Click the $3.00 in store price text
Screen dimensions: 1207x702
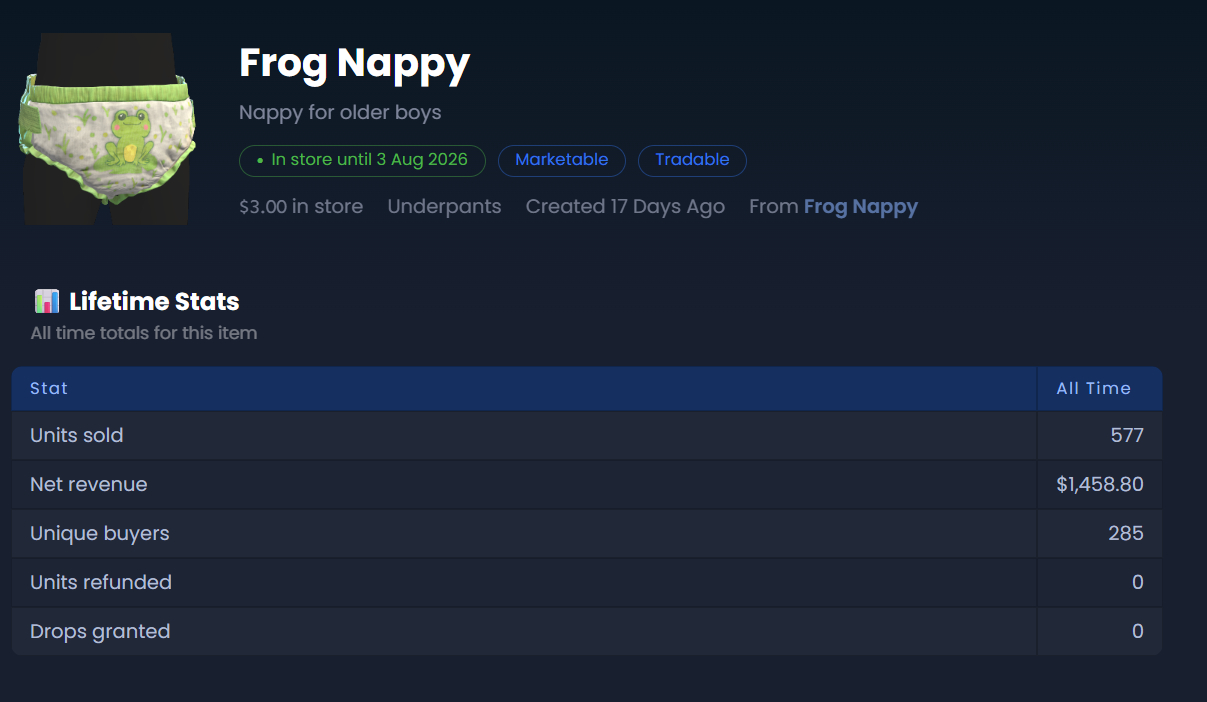point(301,207)
